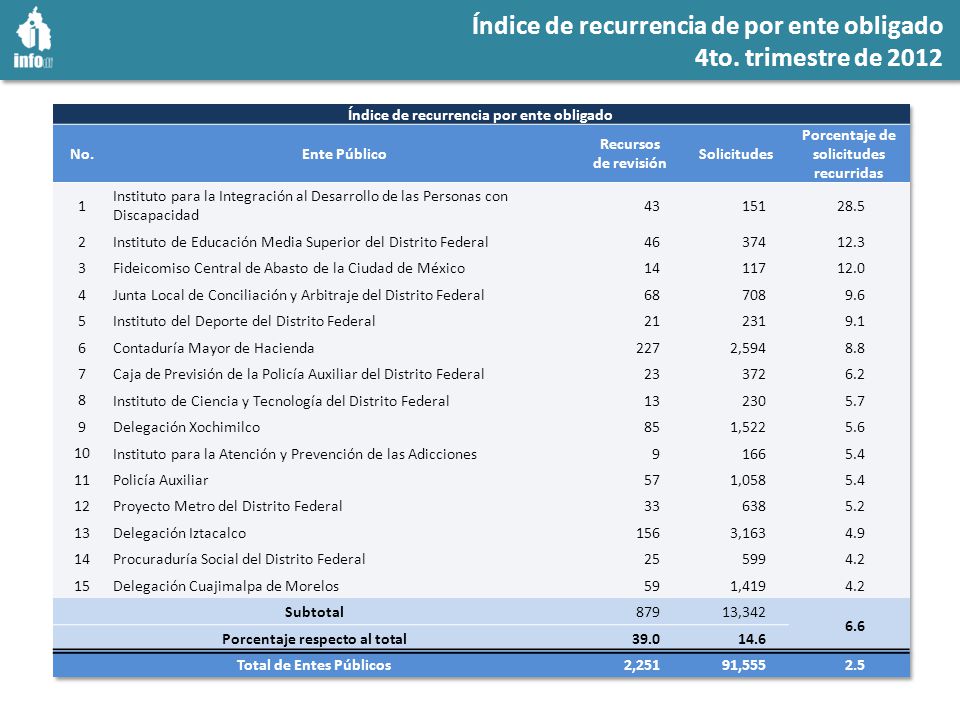The width and height of the screenshot is (960, 720).
Task: Click percentage value 5.7
Action: (855, 401)
